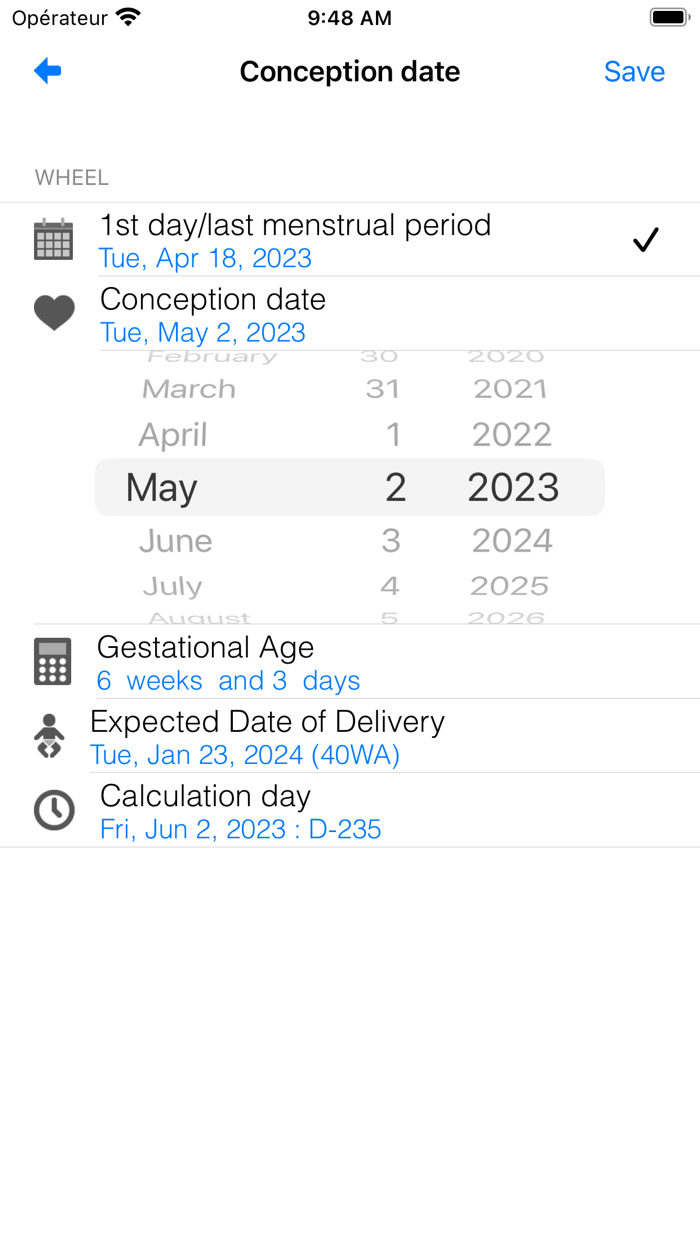Select year 2024 in the year wheel
This screenshot has height=1244, width=700.
click(x=512, y=541)
